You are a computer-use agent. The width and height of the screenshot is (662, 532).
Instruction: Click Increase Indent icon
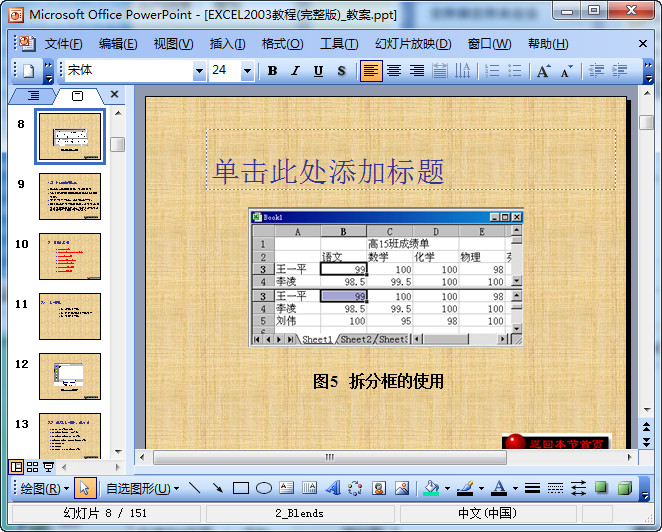coord(619,71)
